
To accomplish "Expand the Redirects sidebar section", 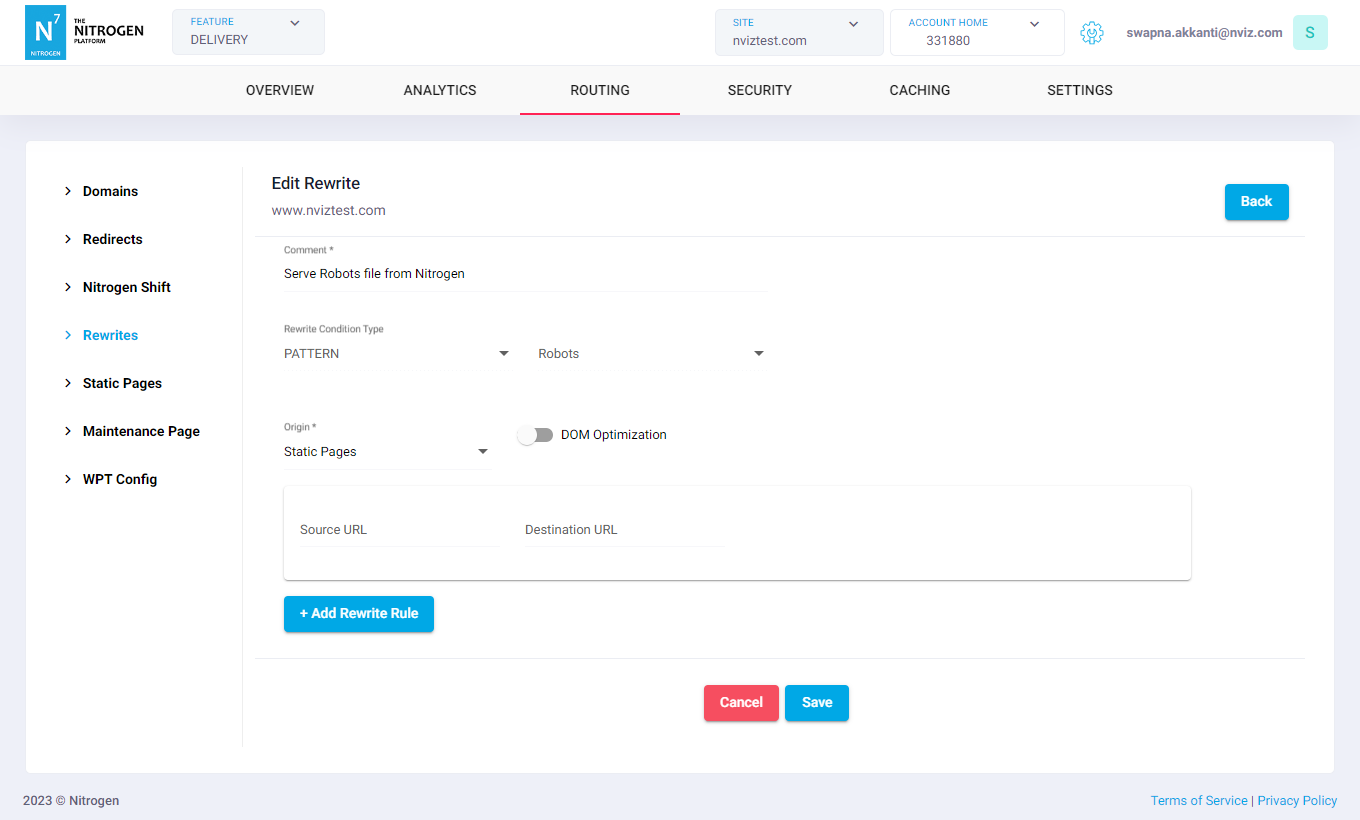I will (x=112, y=239).
